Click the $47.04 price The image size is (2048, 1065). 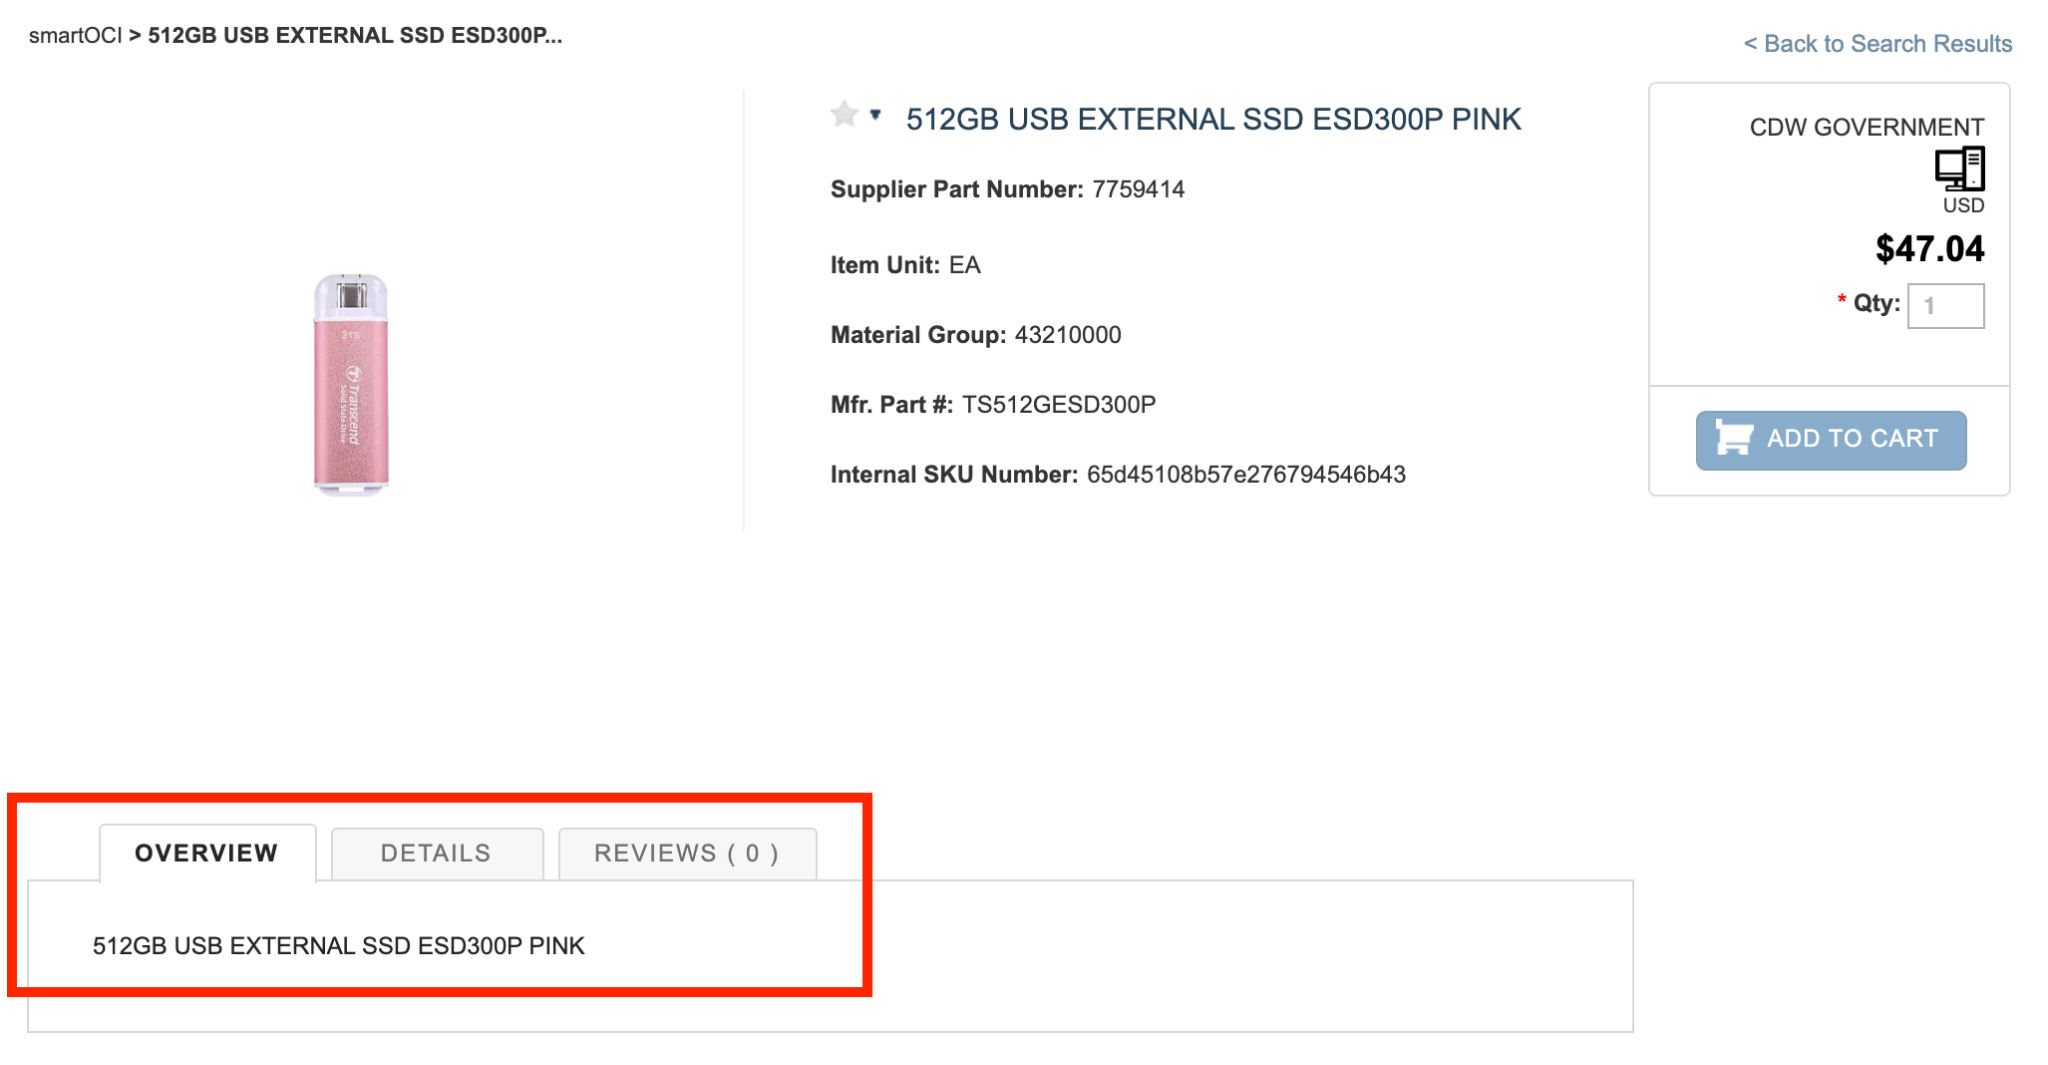[1929, 249]
